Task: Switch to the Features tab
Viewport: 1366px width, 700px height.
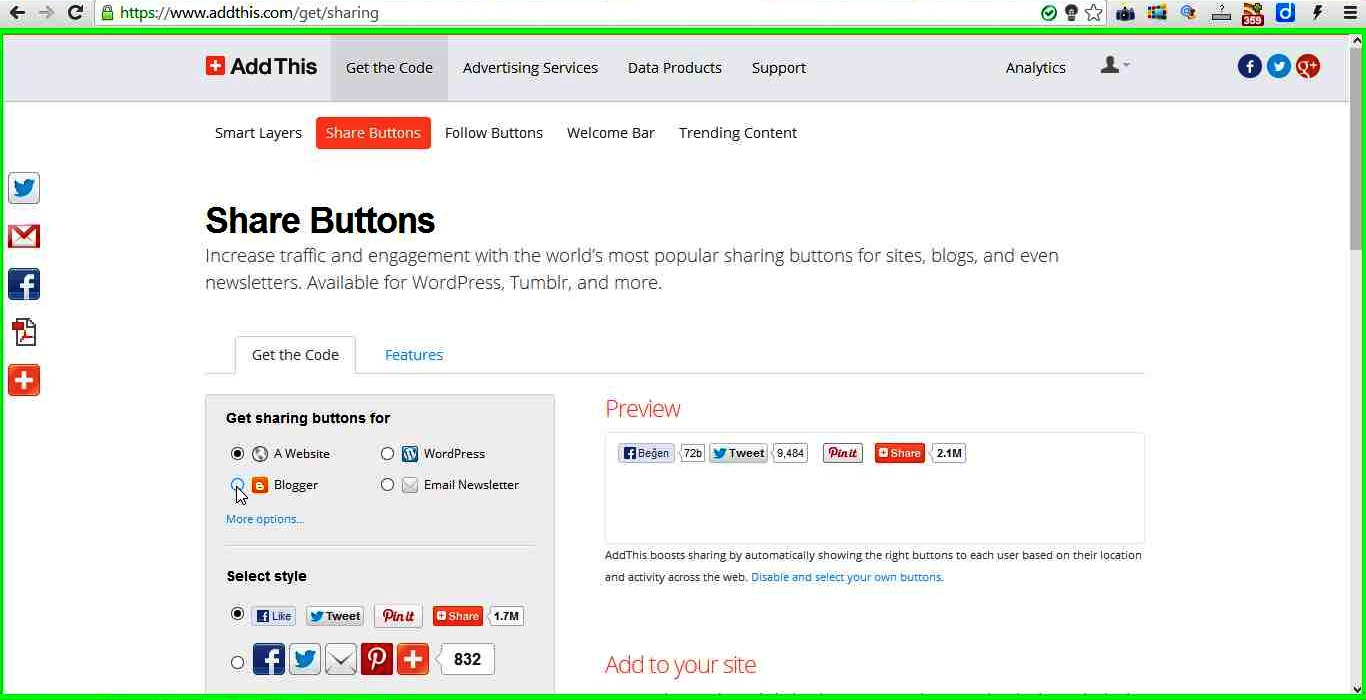Action: pyautogui.click(x=414, y=355)
